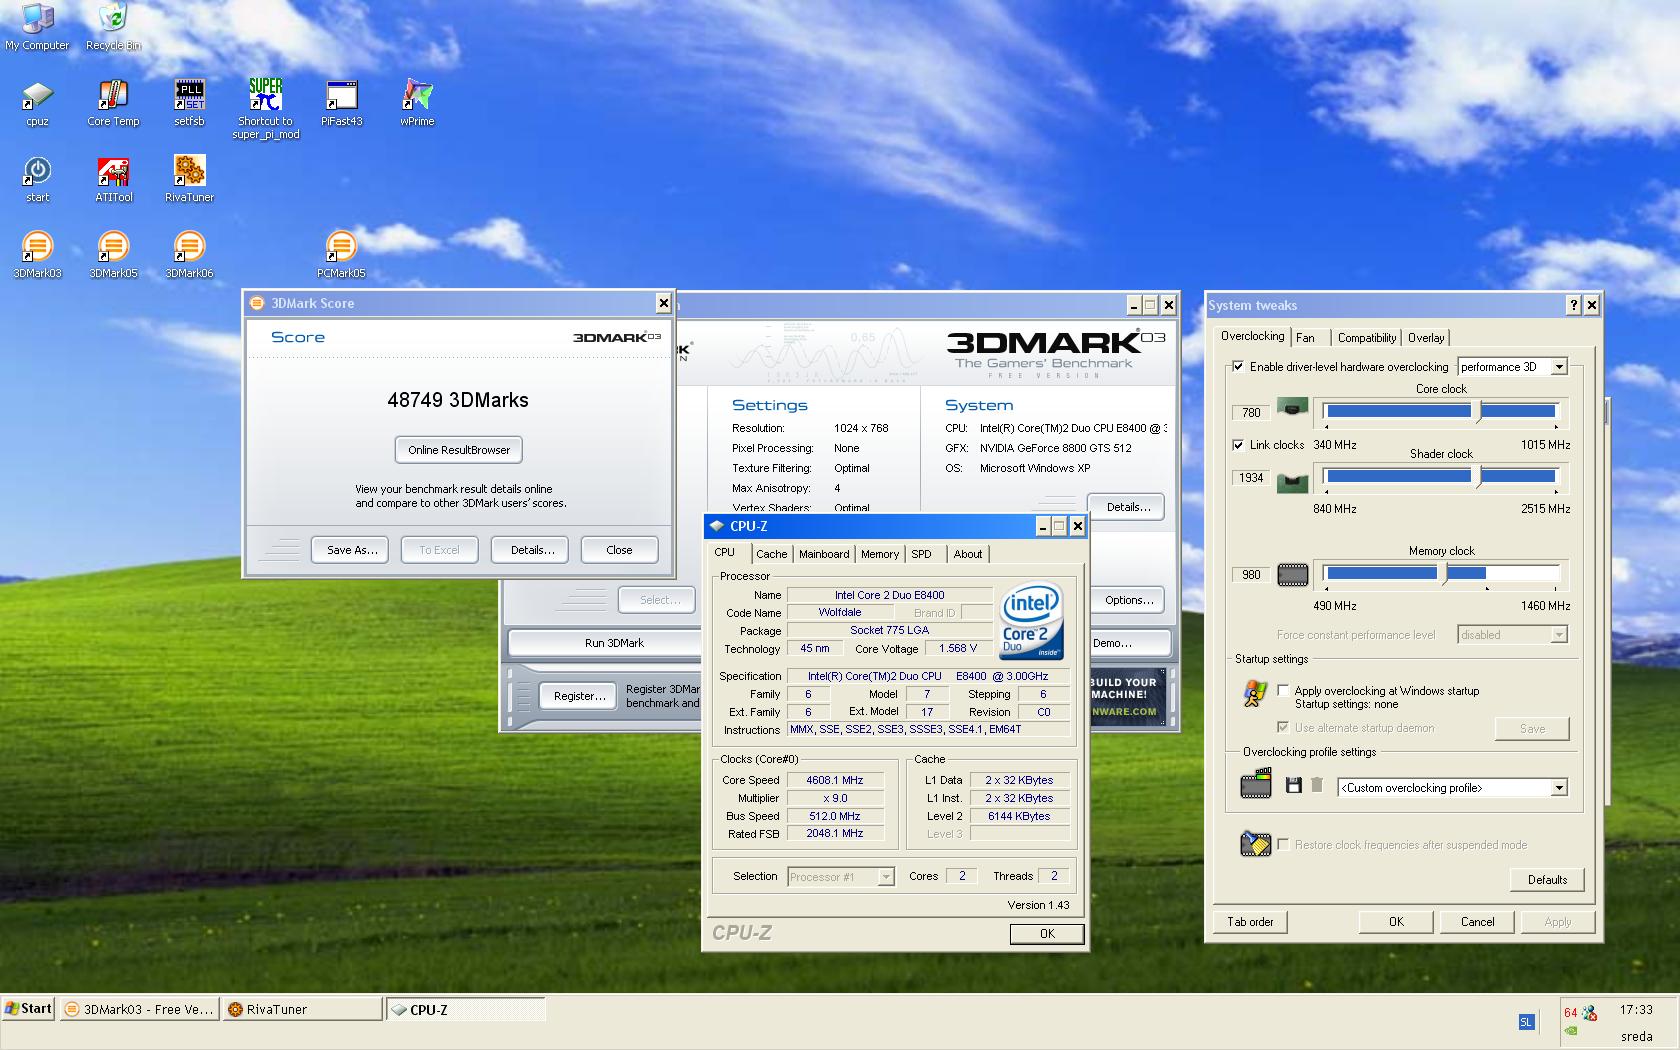1680x1050 pixels.
Task: Click the temperature tray icon showing 64
Action: (1571, 1013)
